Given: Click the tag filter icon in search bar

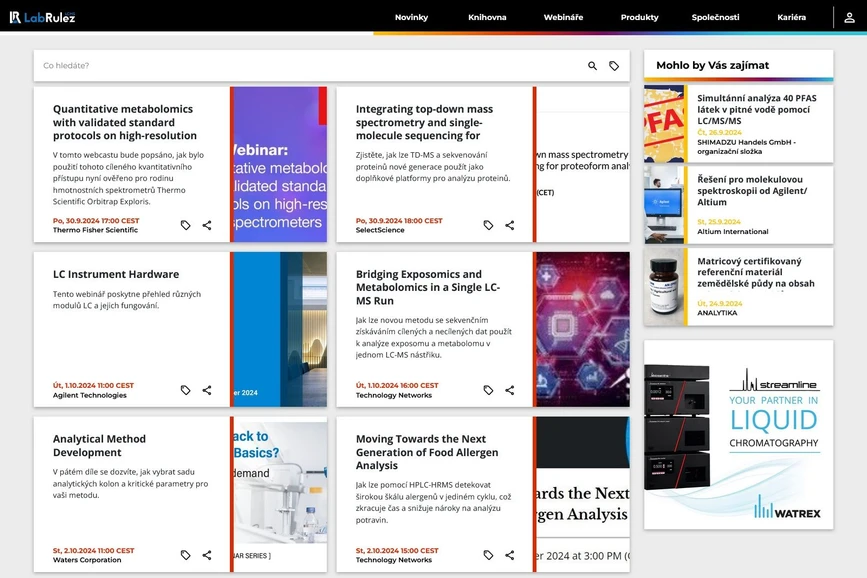Looking at the screenshot, I should coord(614,66).
